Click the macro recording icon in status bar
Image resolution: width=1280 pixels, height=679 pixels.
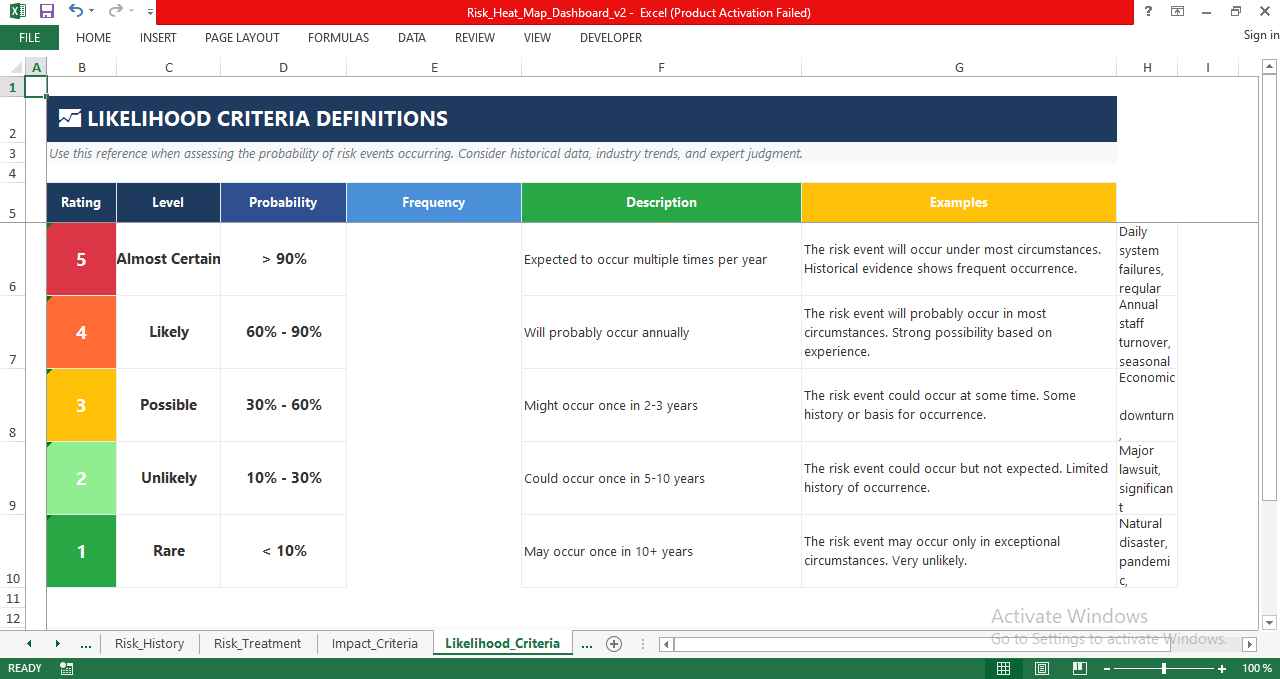[x=67, y=668]
